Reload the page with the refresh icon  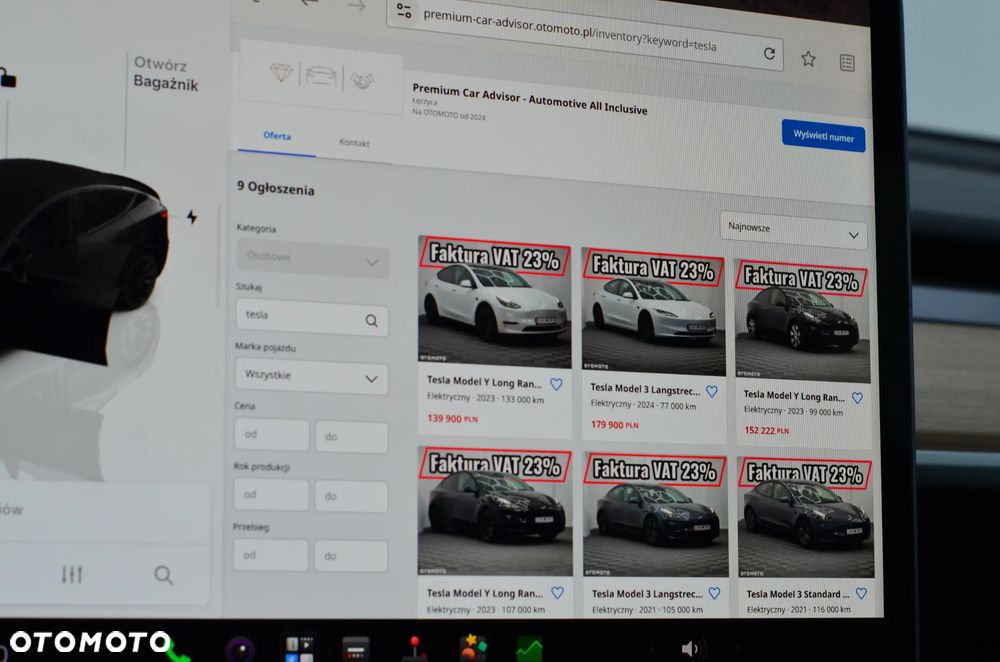(x=769, y=54)
